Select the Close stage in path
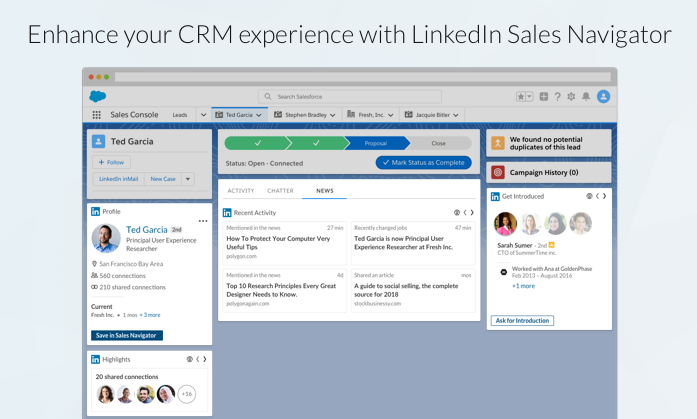 (438, 143)
